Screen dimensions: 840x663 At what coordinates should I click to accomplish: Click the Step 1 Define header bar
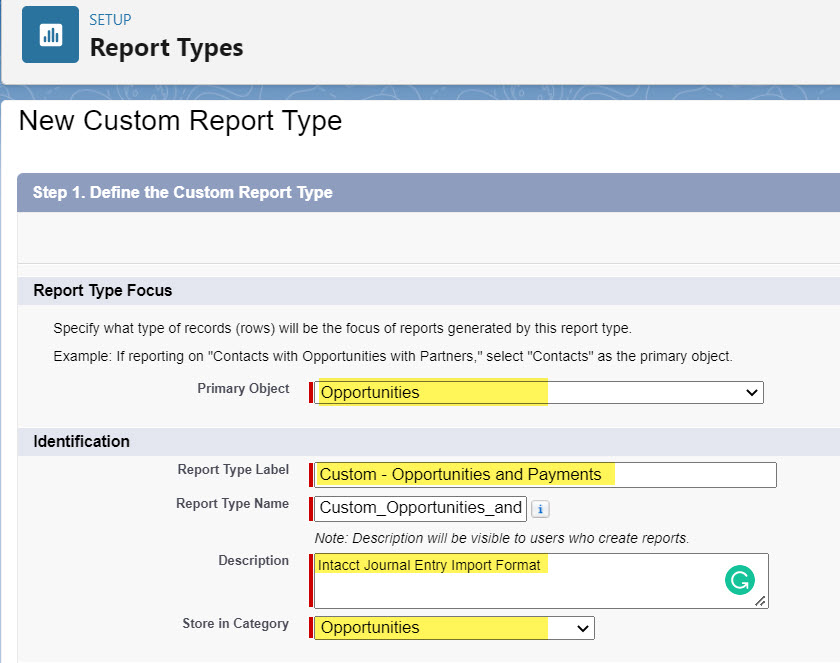point(183,192)
